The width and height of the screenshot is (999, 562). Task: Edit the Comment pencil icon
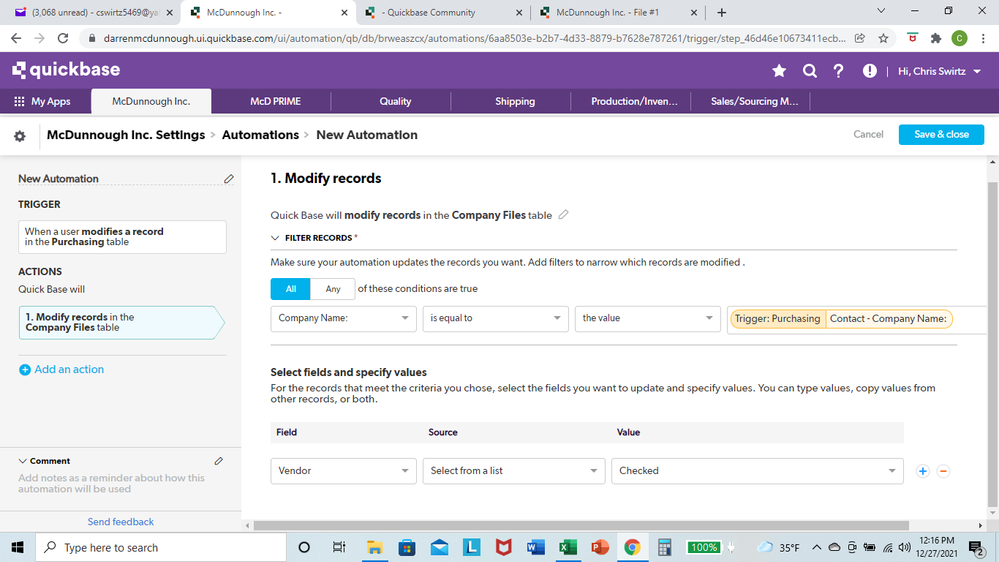(x=219, y=461)
